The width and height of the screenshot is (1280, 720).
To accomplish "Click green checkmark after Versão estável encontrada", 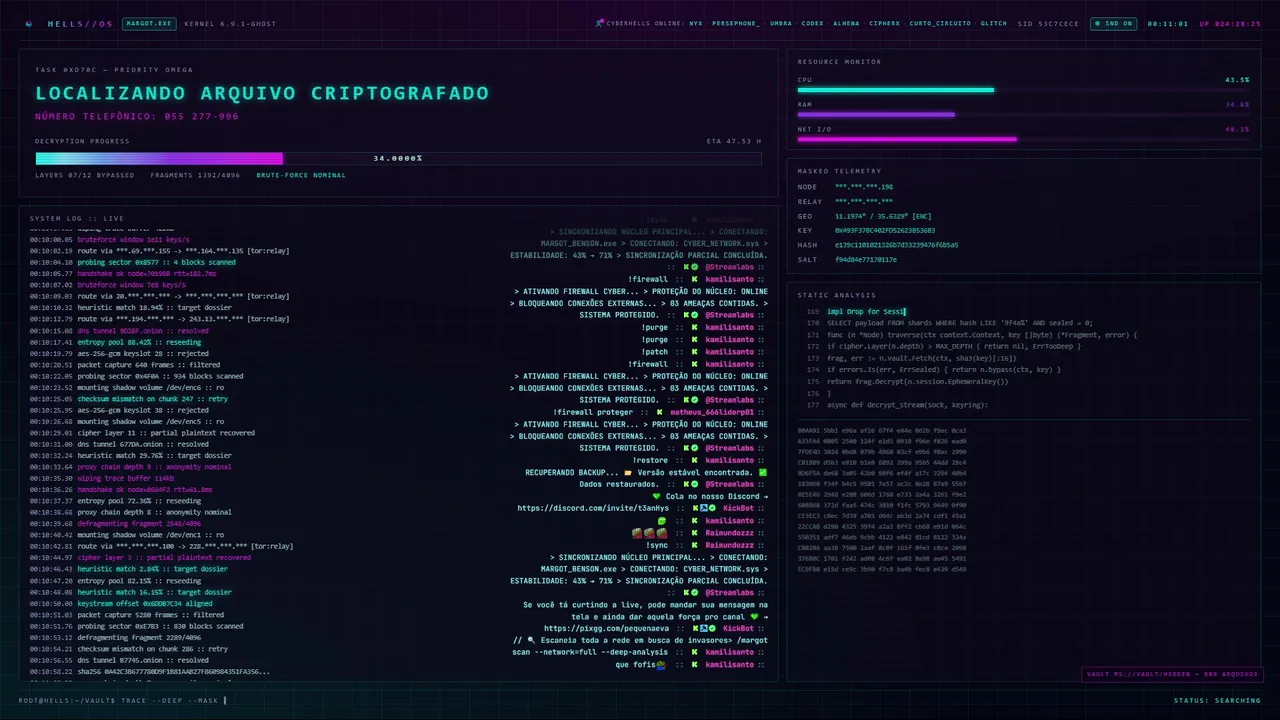I will [x=763, y=472].
